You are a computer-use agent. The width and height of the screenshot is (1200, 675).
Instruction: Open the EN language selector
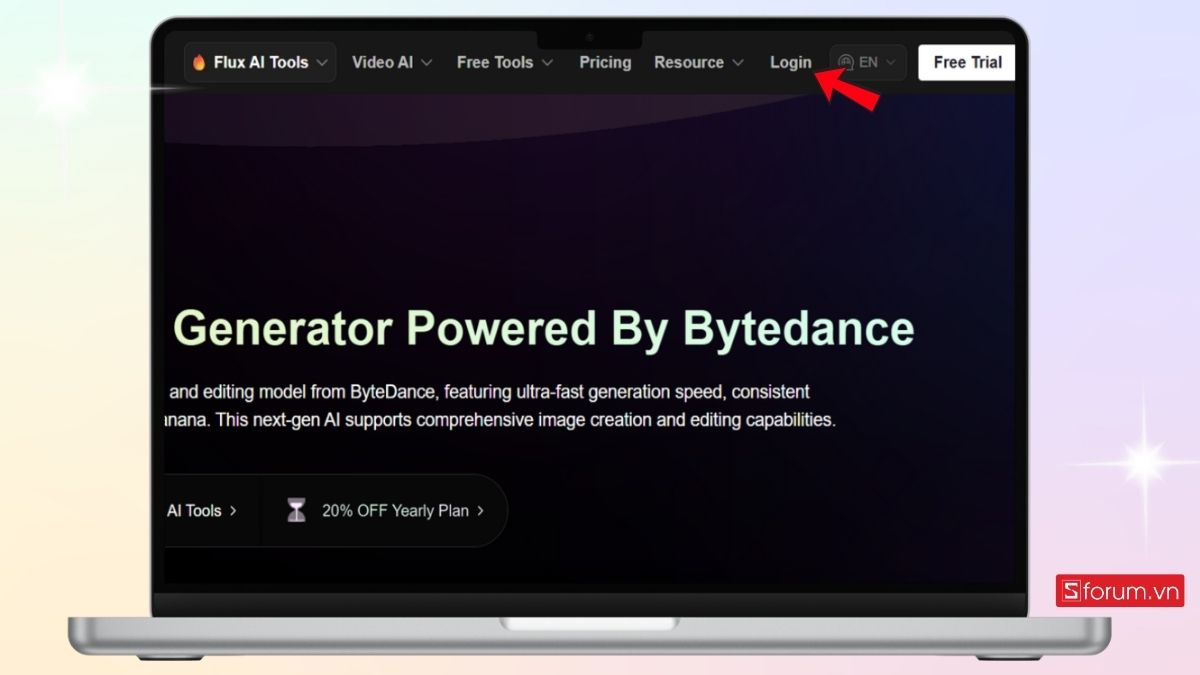coord(868,62)
